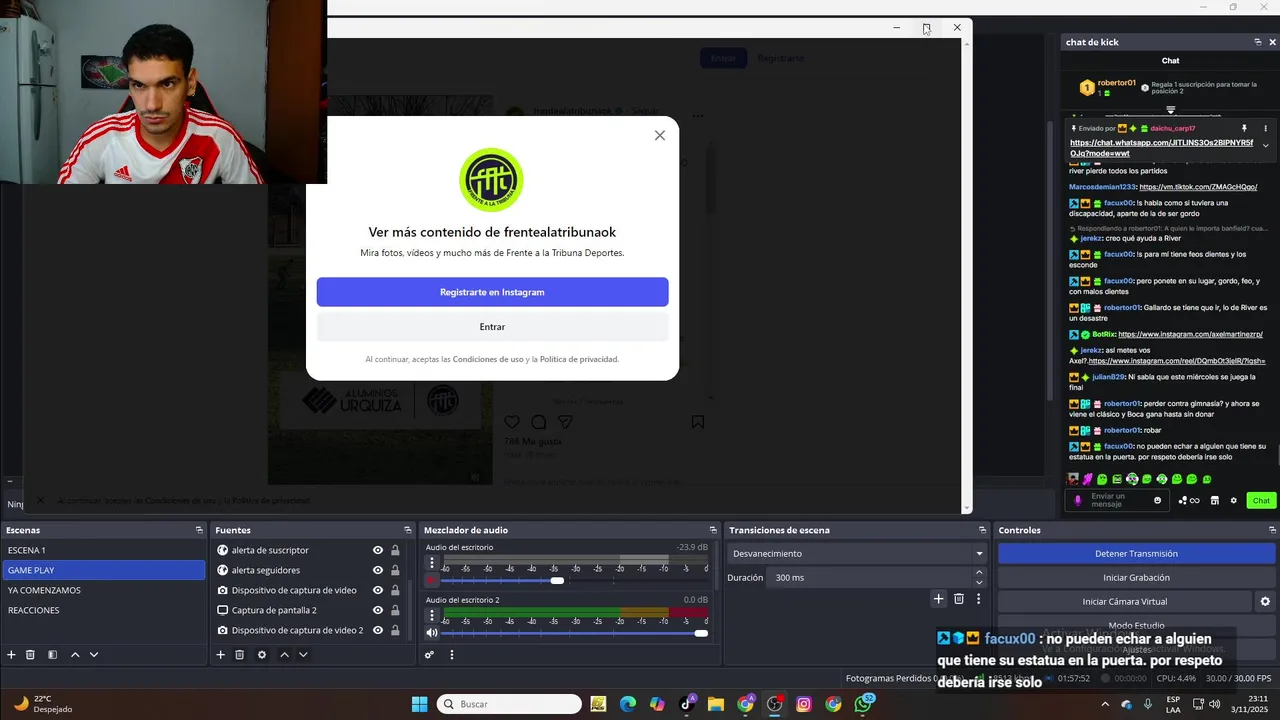
Task: Open Instagram app in taskbar
Action: tap(804, 704)
